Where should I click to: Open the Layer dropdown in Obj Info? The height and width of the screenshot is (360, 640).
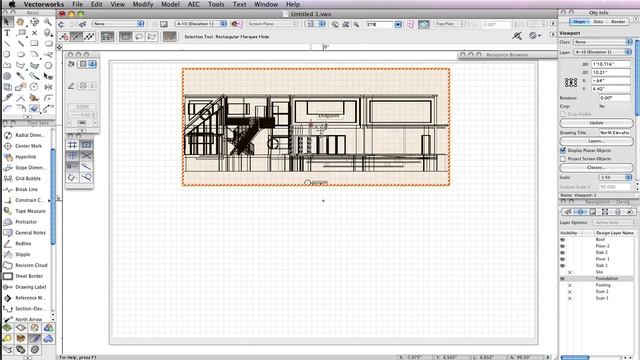pos(602,52)
